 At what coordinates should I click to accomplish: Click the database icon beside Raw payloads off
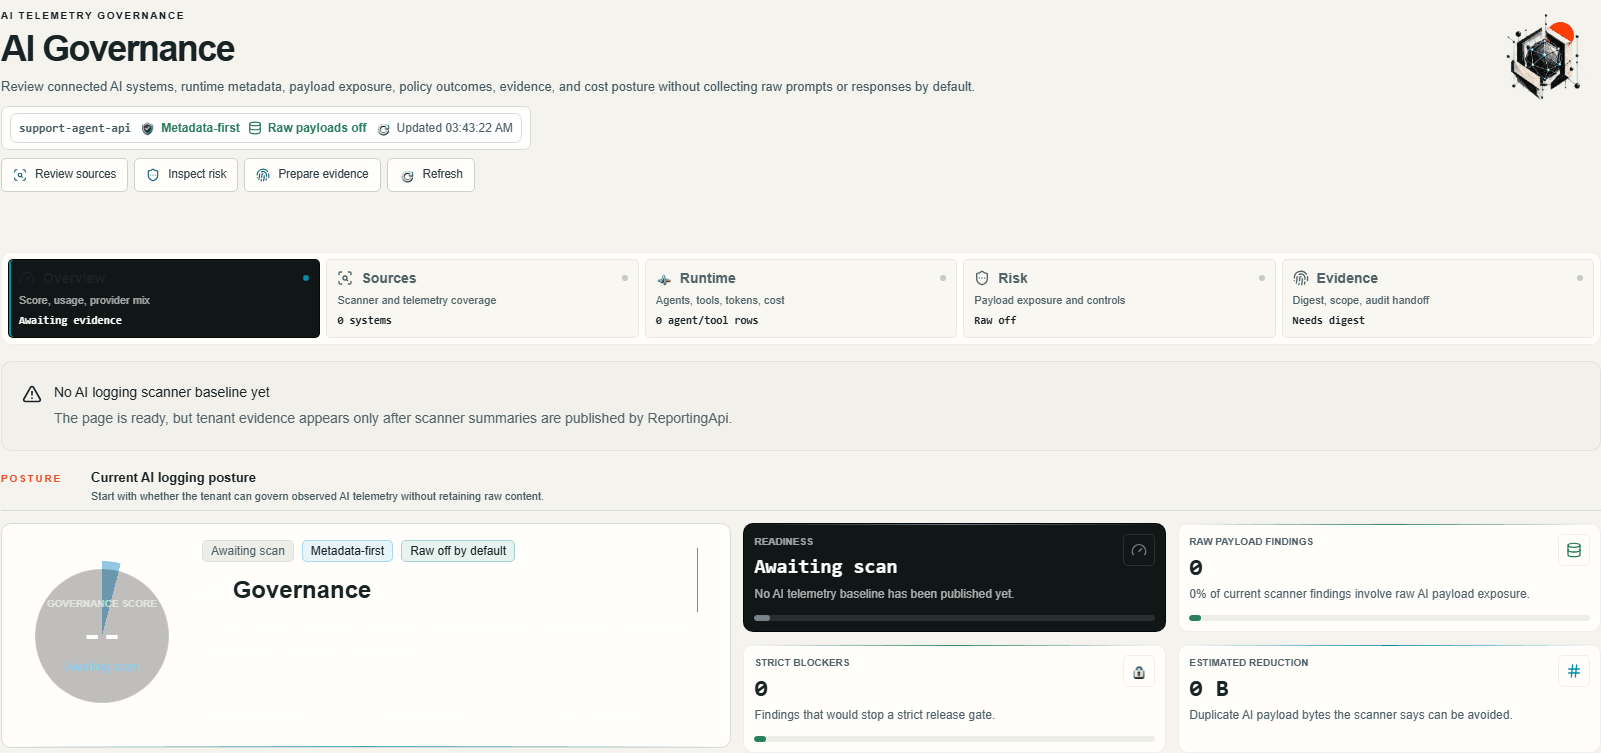point(255,128)
